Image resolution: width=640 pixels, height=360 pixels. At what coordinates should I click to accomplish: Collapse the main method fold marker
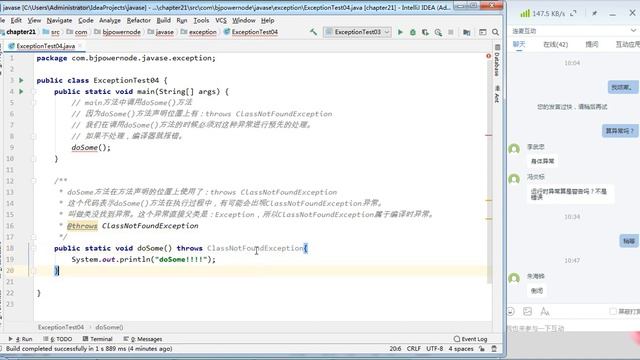(x=34, y=91)
